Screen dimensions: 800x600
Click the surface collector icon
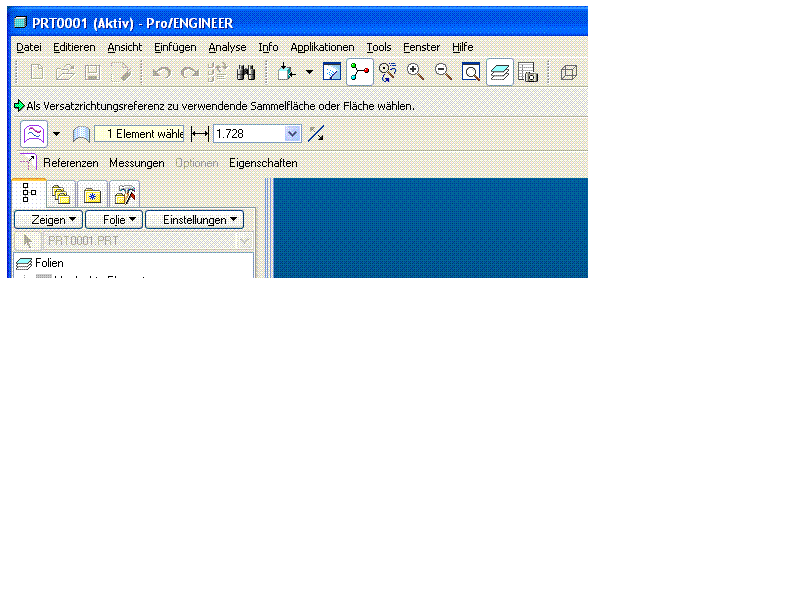(x=81, y=134)
